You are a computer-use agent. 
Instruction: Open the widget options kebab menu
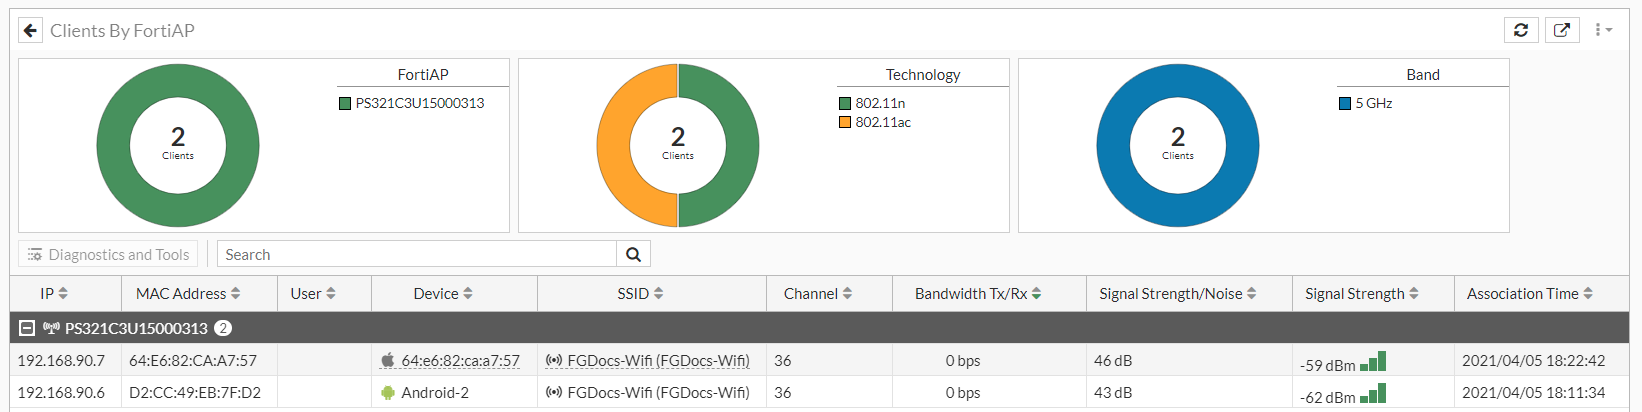(x=1602, y=31)
